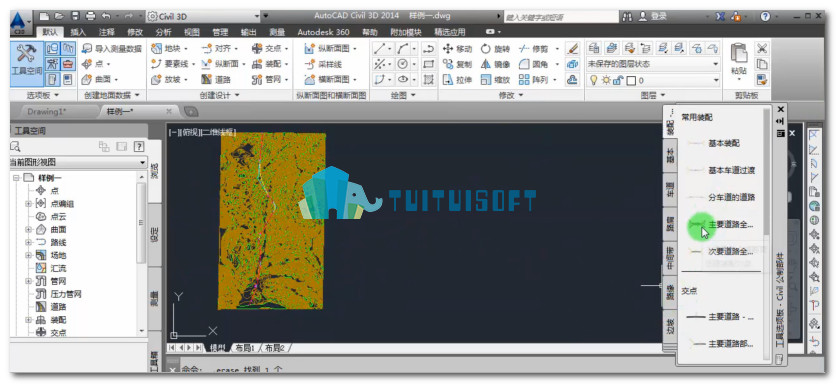Click the layer 0 color swatch square

click(x=631, y=81)
